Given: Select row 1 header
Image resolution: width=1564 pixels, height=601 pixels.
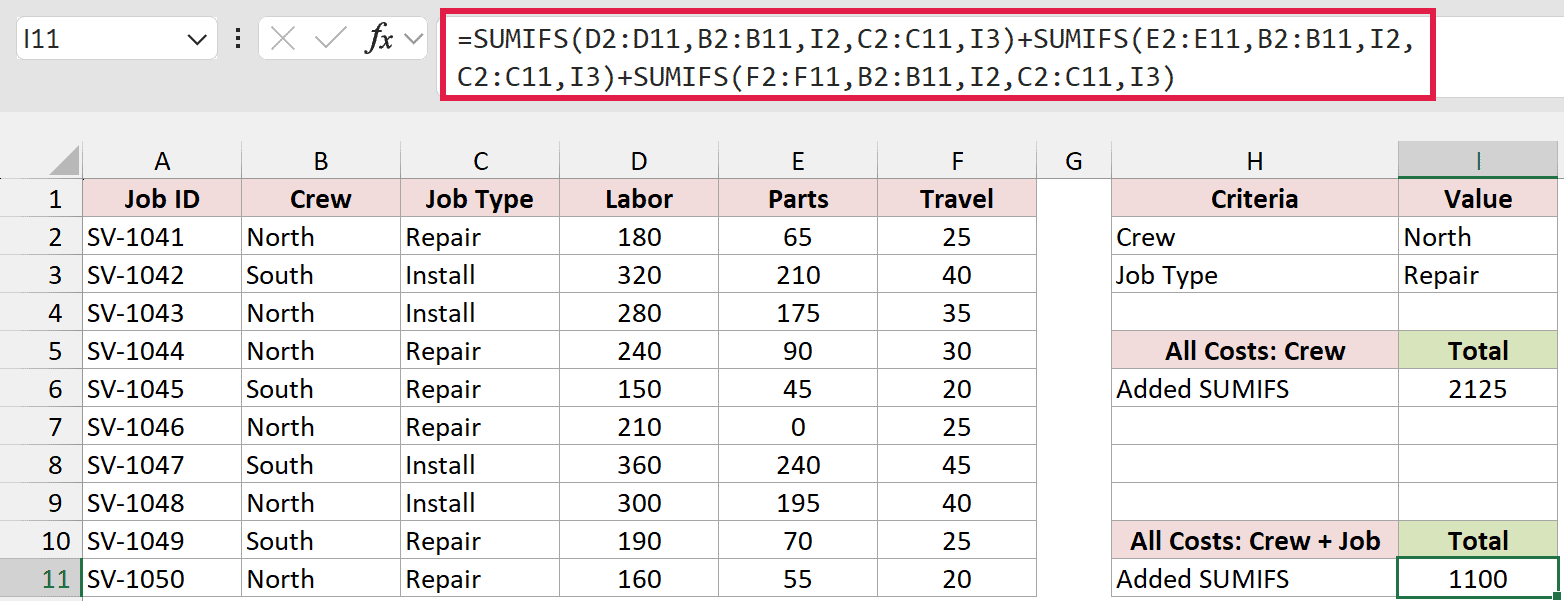Looking at the screenshot, I should point(41,199).
